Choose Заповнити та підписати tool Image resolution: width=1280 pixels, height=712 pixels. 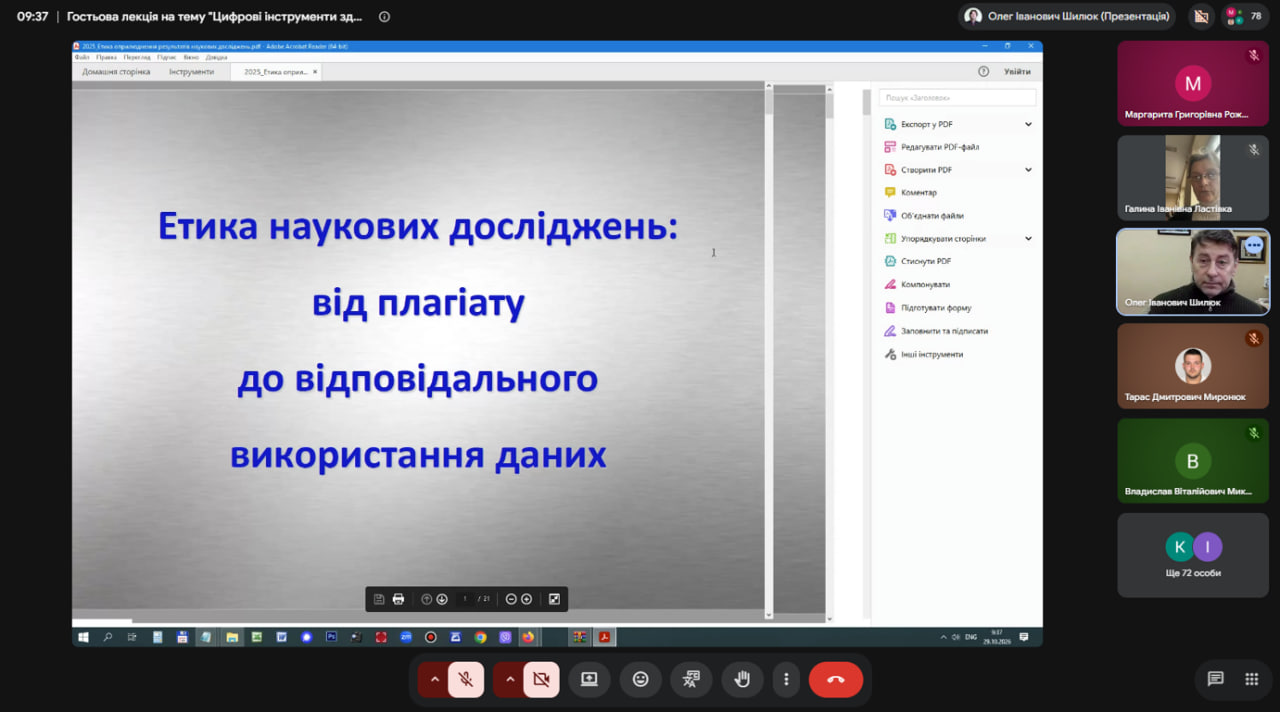(x=943, y=331)
